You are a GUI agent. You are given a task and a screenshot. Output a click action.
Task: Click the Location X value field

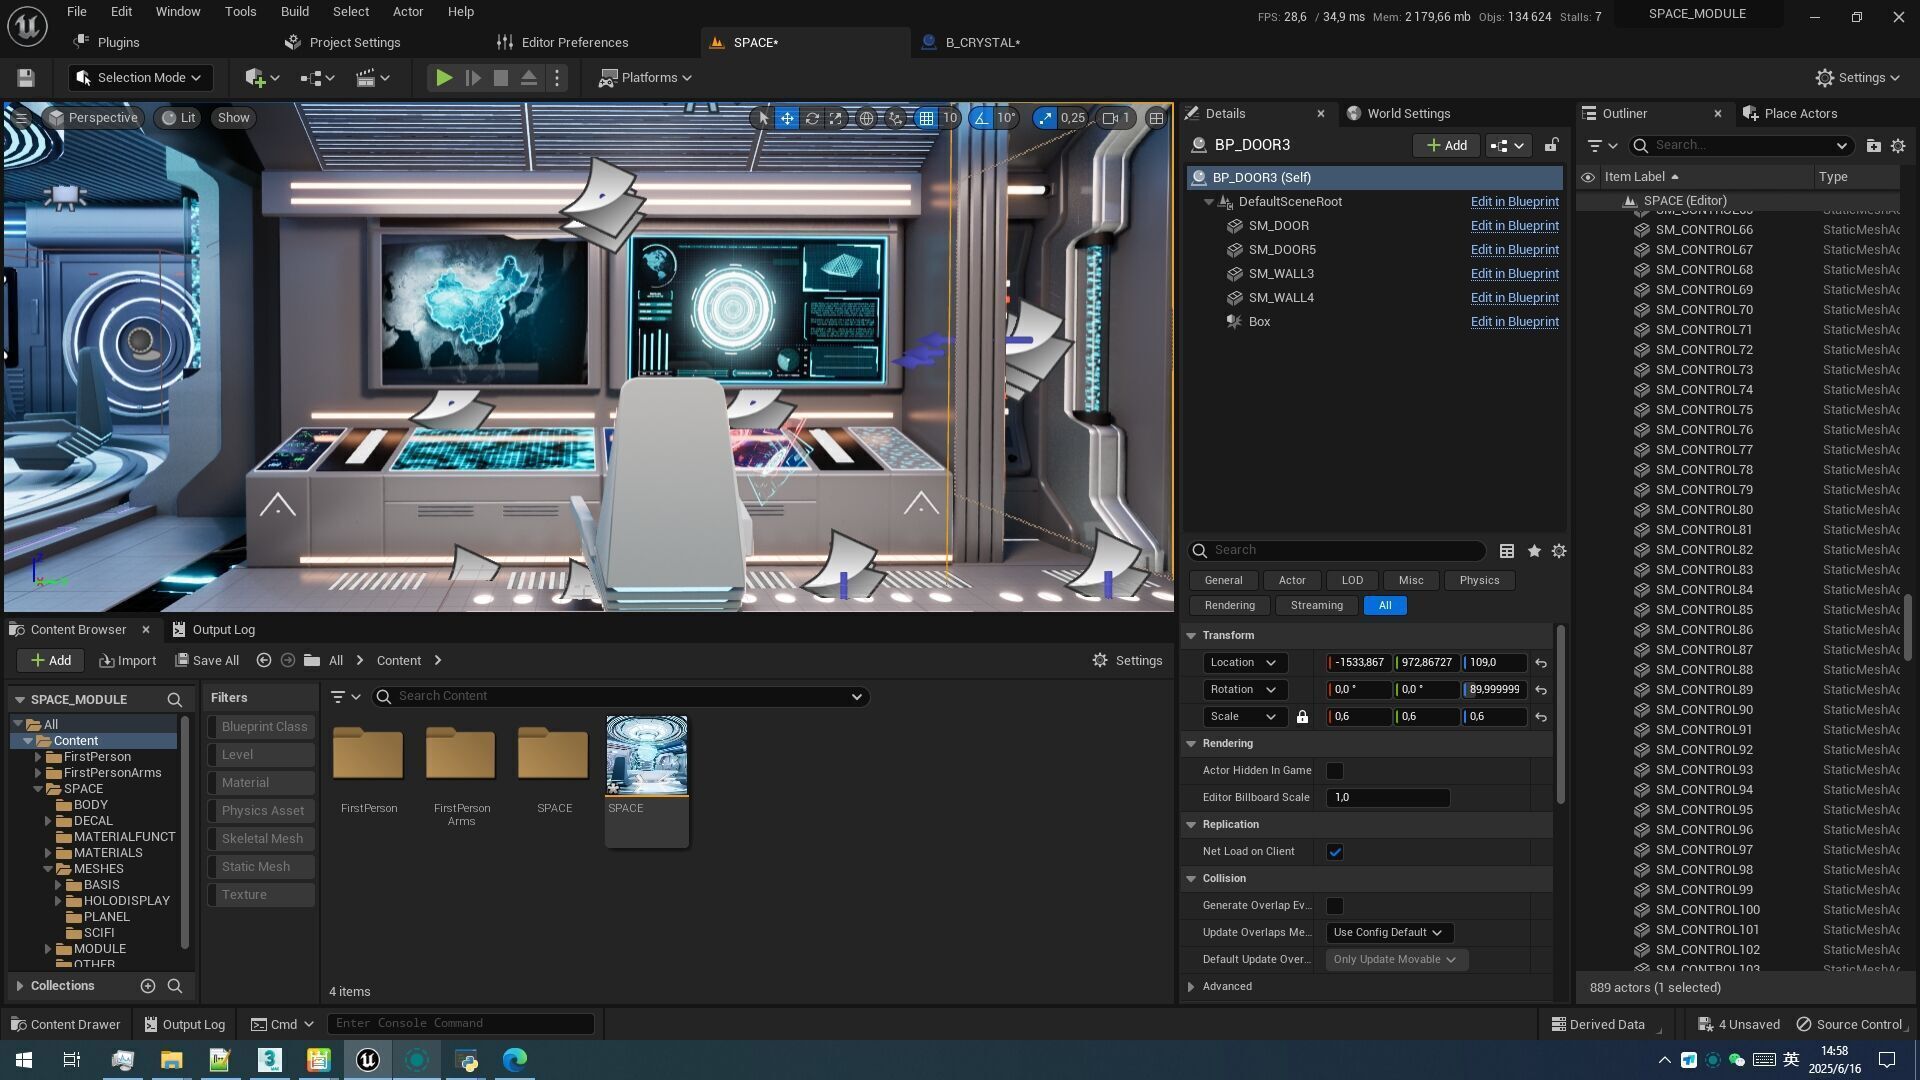pos(1358,663)
